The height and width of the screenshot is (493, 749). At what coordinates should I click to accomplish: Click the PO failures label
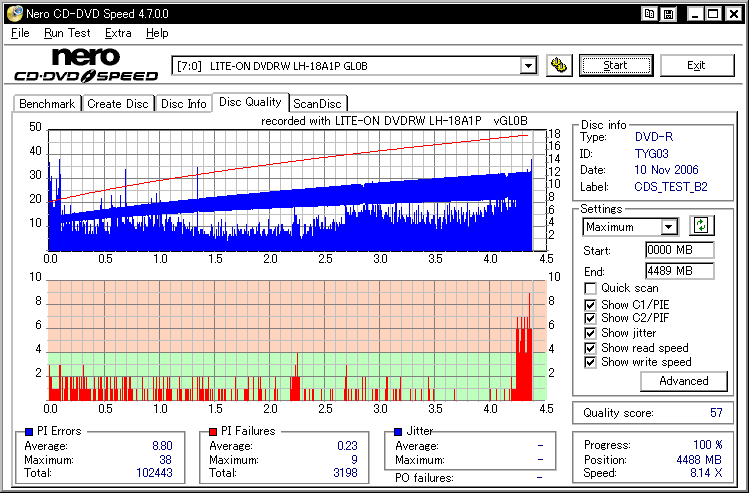point(424,478)
